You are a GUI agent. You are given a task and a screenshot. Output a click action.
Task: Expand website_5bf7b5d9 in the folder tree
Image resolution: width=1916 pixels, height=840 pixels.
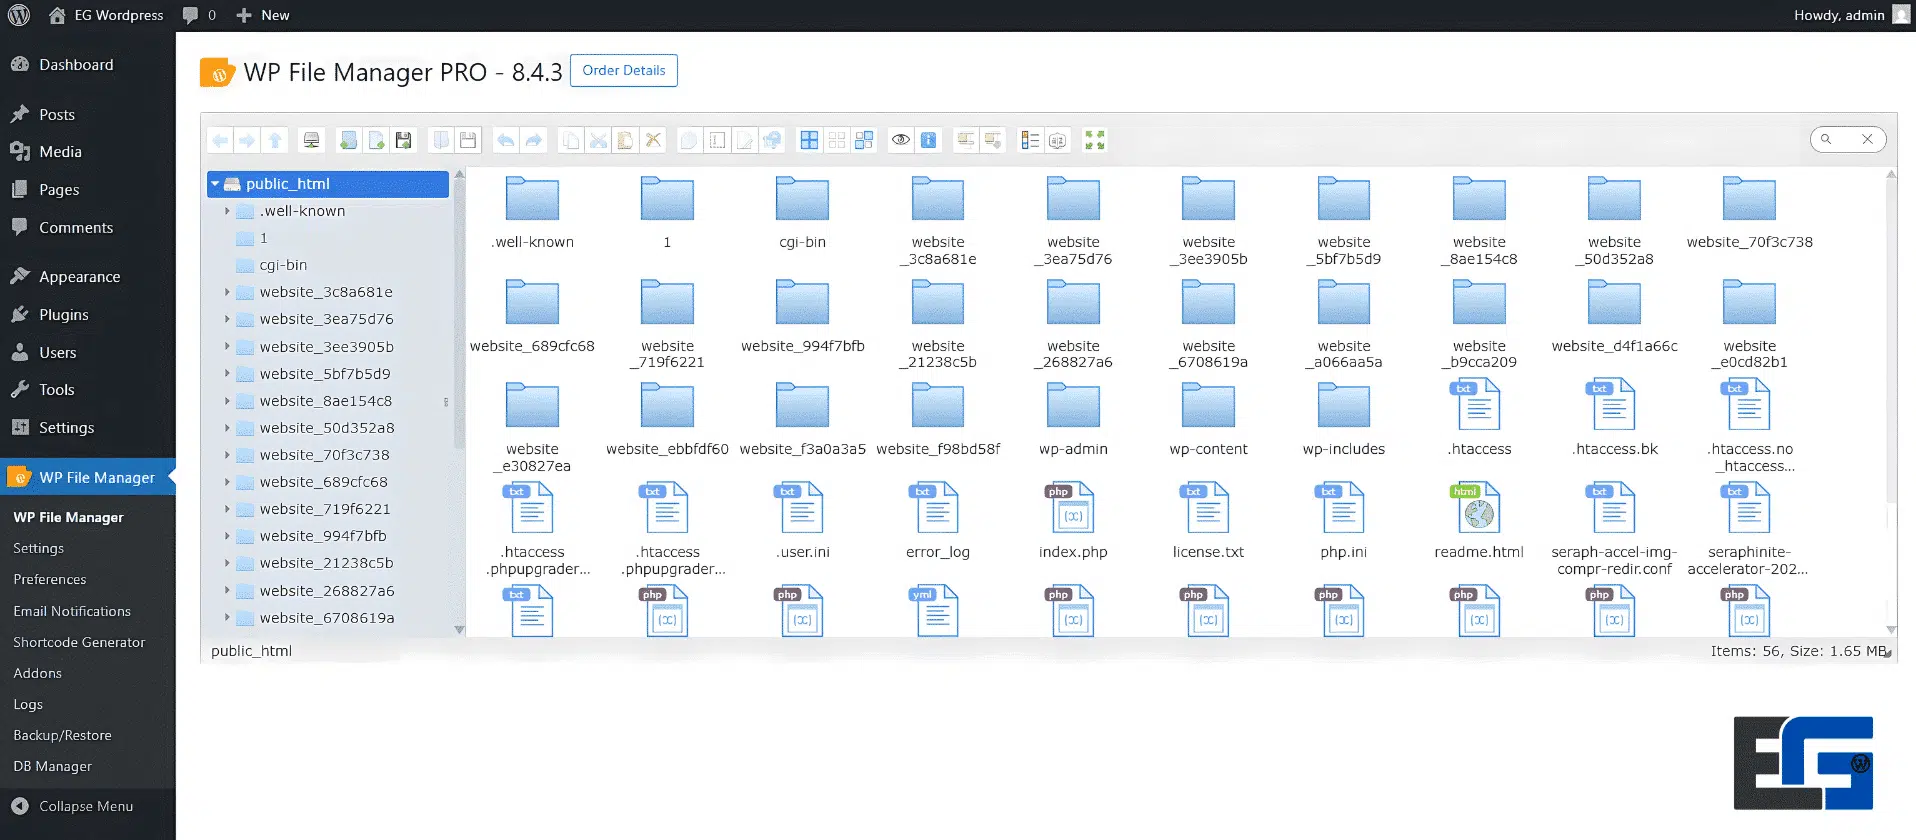(x=227, y=374)
